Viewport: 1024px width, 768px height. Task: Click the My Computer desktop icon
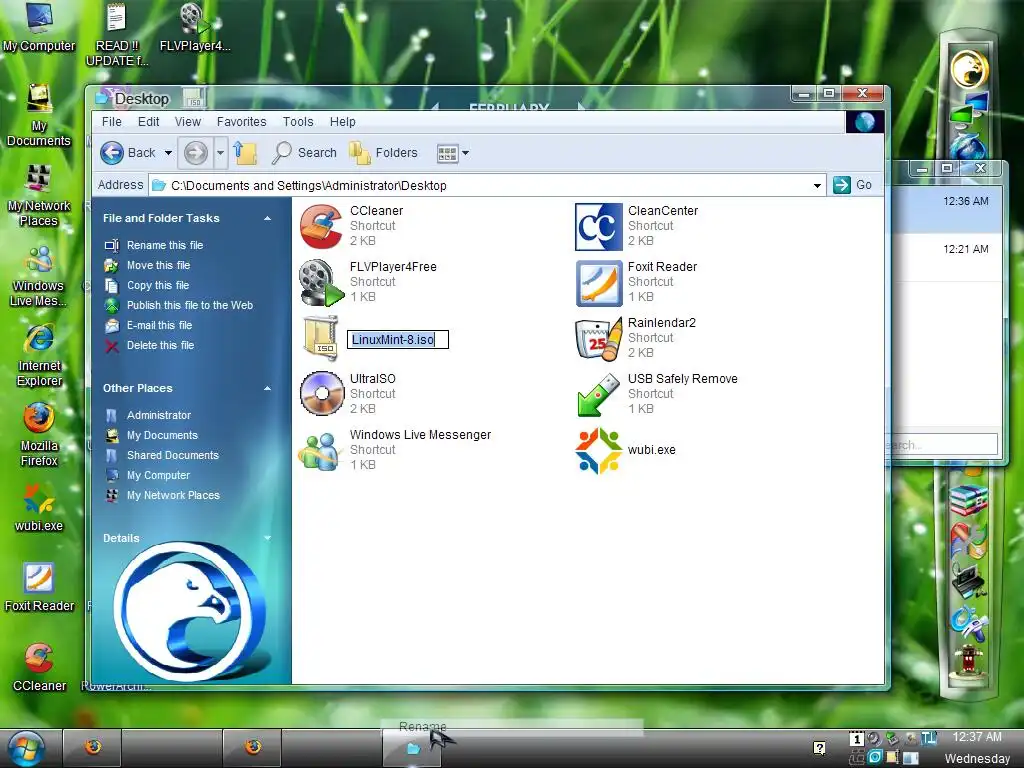click(x=39, y=27)
